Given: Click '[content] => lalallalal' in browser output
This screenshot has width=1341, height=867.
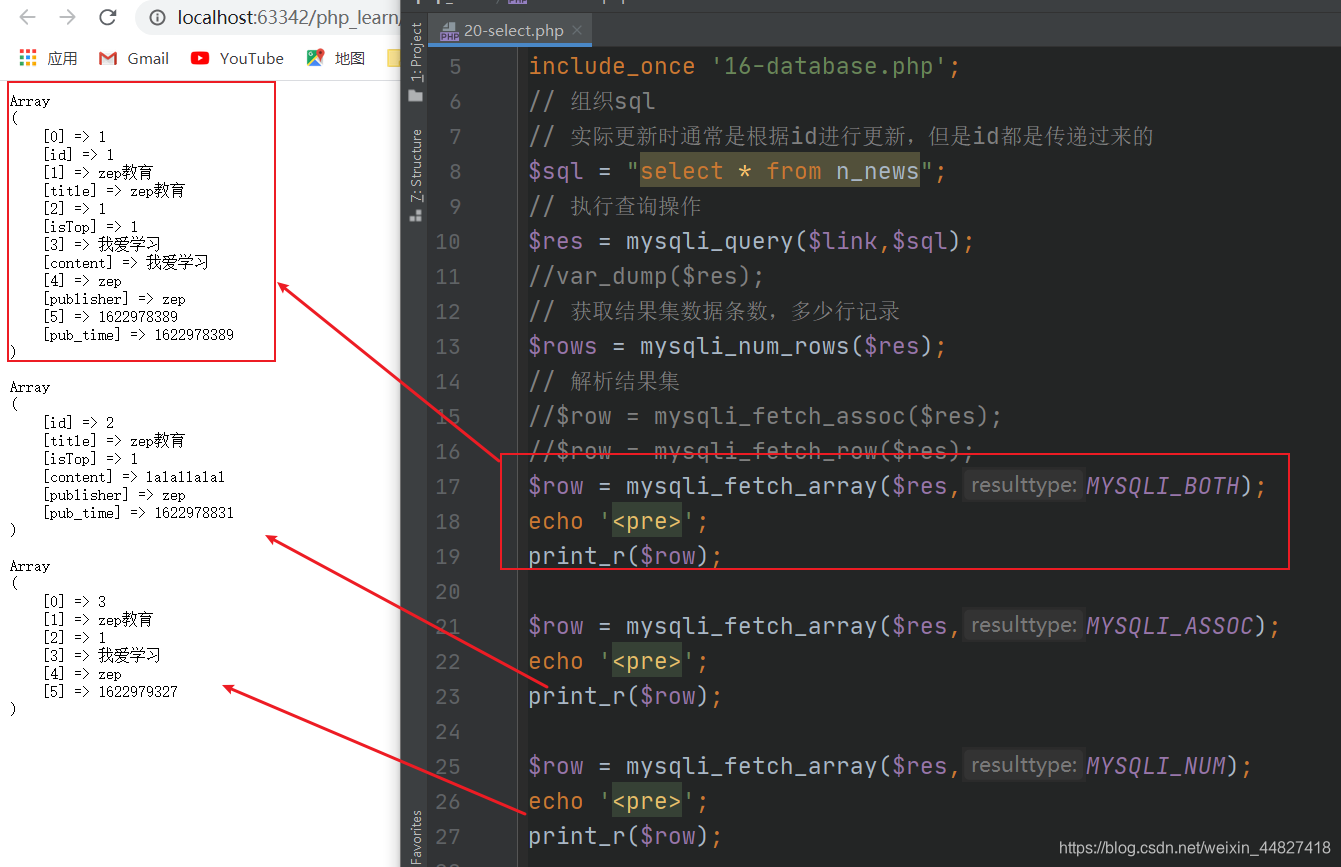Looking at the screenshot, I should (134, 477).
